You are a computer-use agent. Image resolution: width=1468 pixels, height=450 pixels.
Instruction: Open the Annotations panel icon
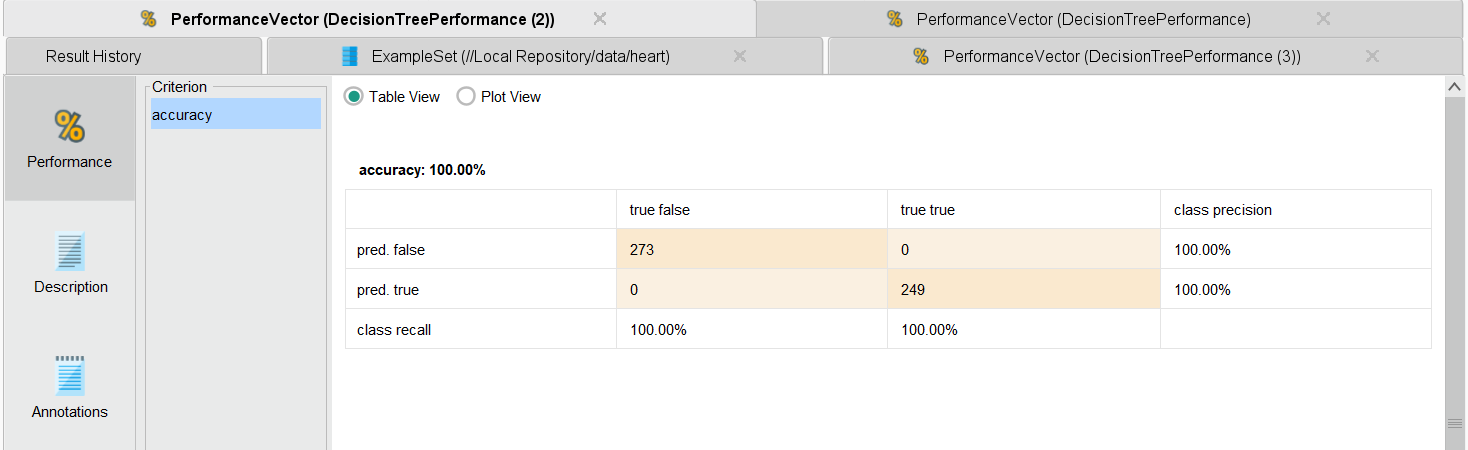pos(70,377)
